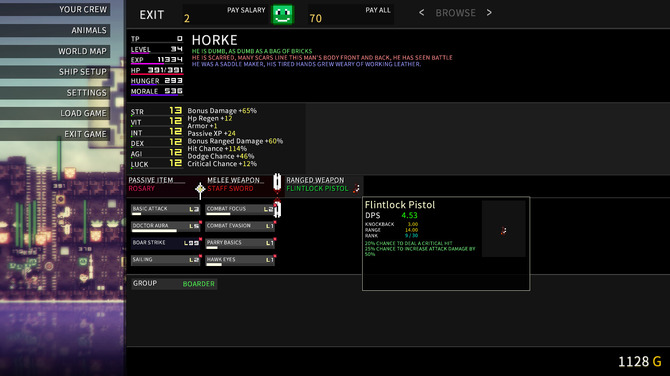Screen dimensions: 670x376
Task: Browse to next crew member arrow
Action: [489, 13]
